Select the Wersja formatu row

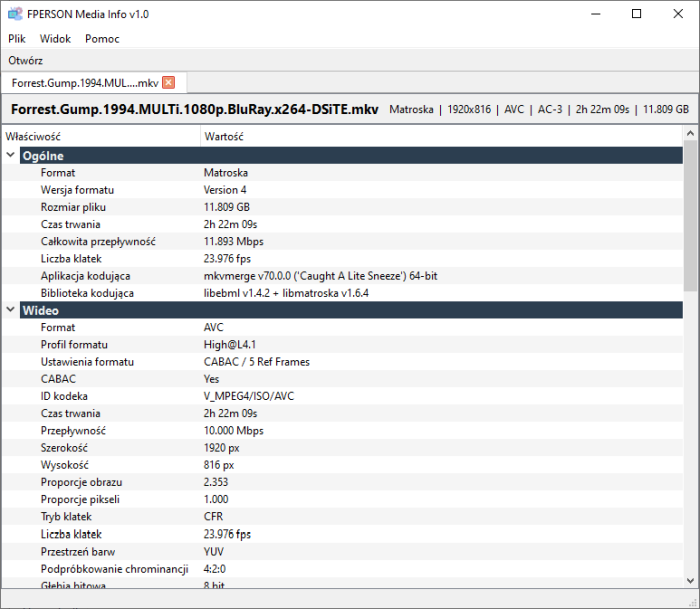(x=343, y=190)
